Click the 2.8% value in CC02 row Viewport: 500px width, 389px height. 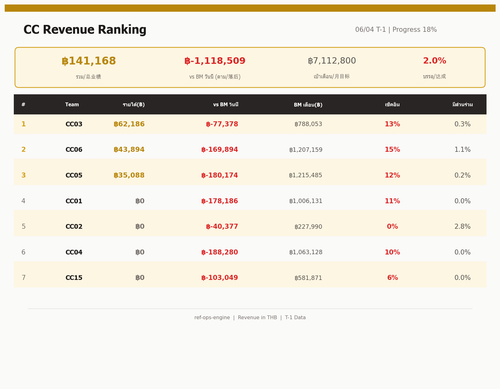pyautogui.click(x=462, y=226)
